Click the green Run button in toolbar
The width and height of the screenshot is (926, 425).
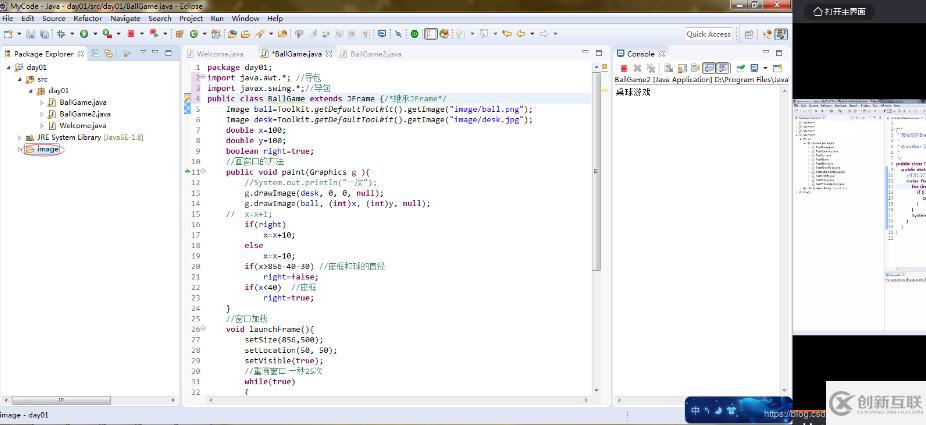click(84, 34)
